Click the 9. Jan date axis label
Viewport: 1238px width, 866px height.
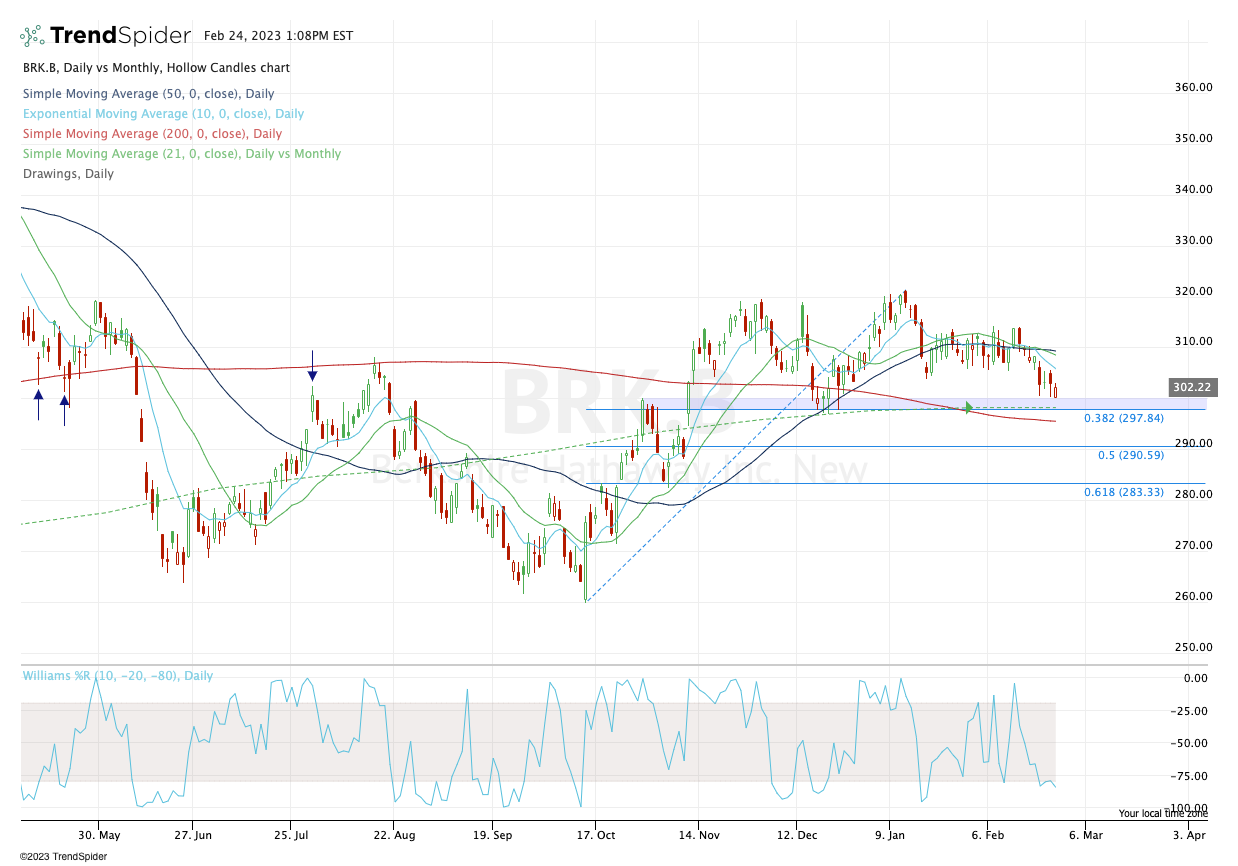889,834
